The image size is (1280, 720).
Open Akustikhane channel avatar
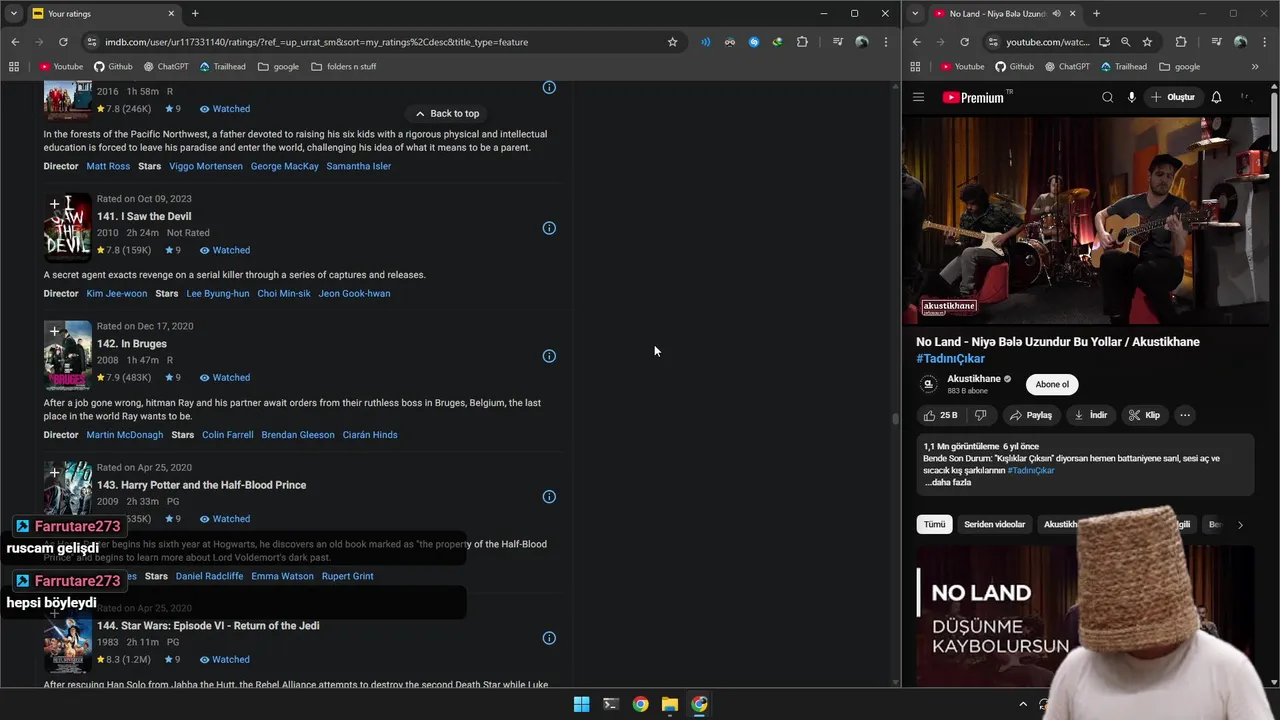coord(928,384)
